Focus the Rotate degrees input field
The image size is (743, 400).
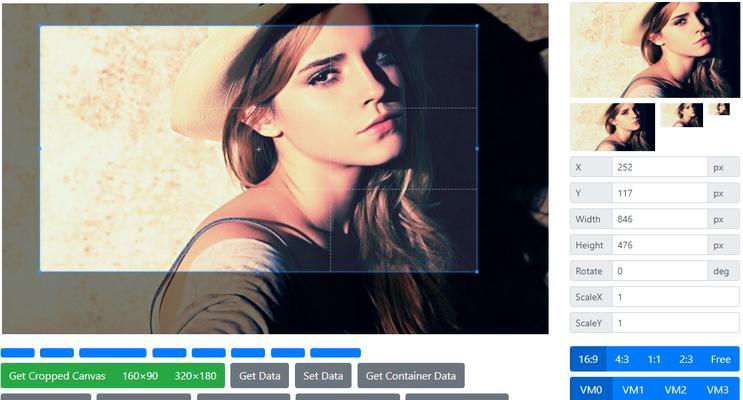(660, 271)
